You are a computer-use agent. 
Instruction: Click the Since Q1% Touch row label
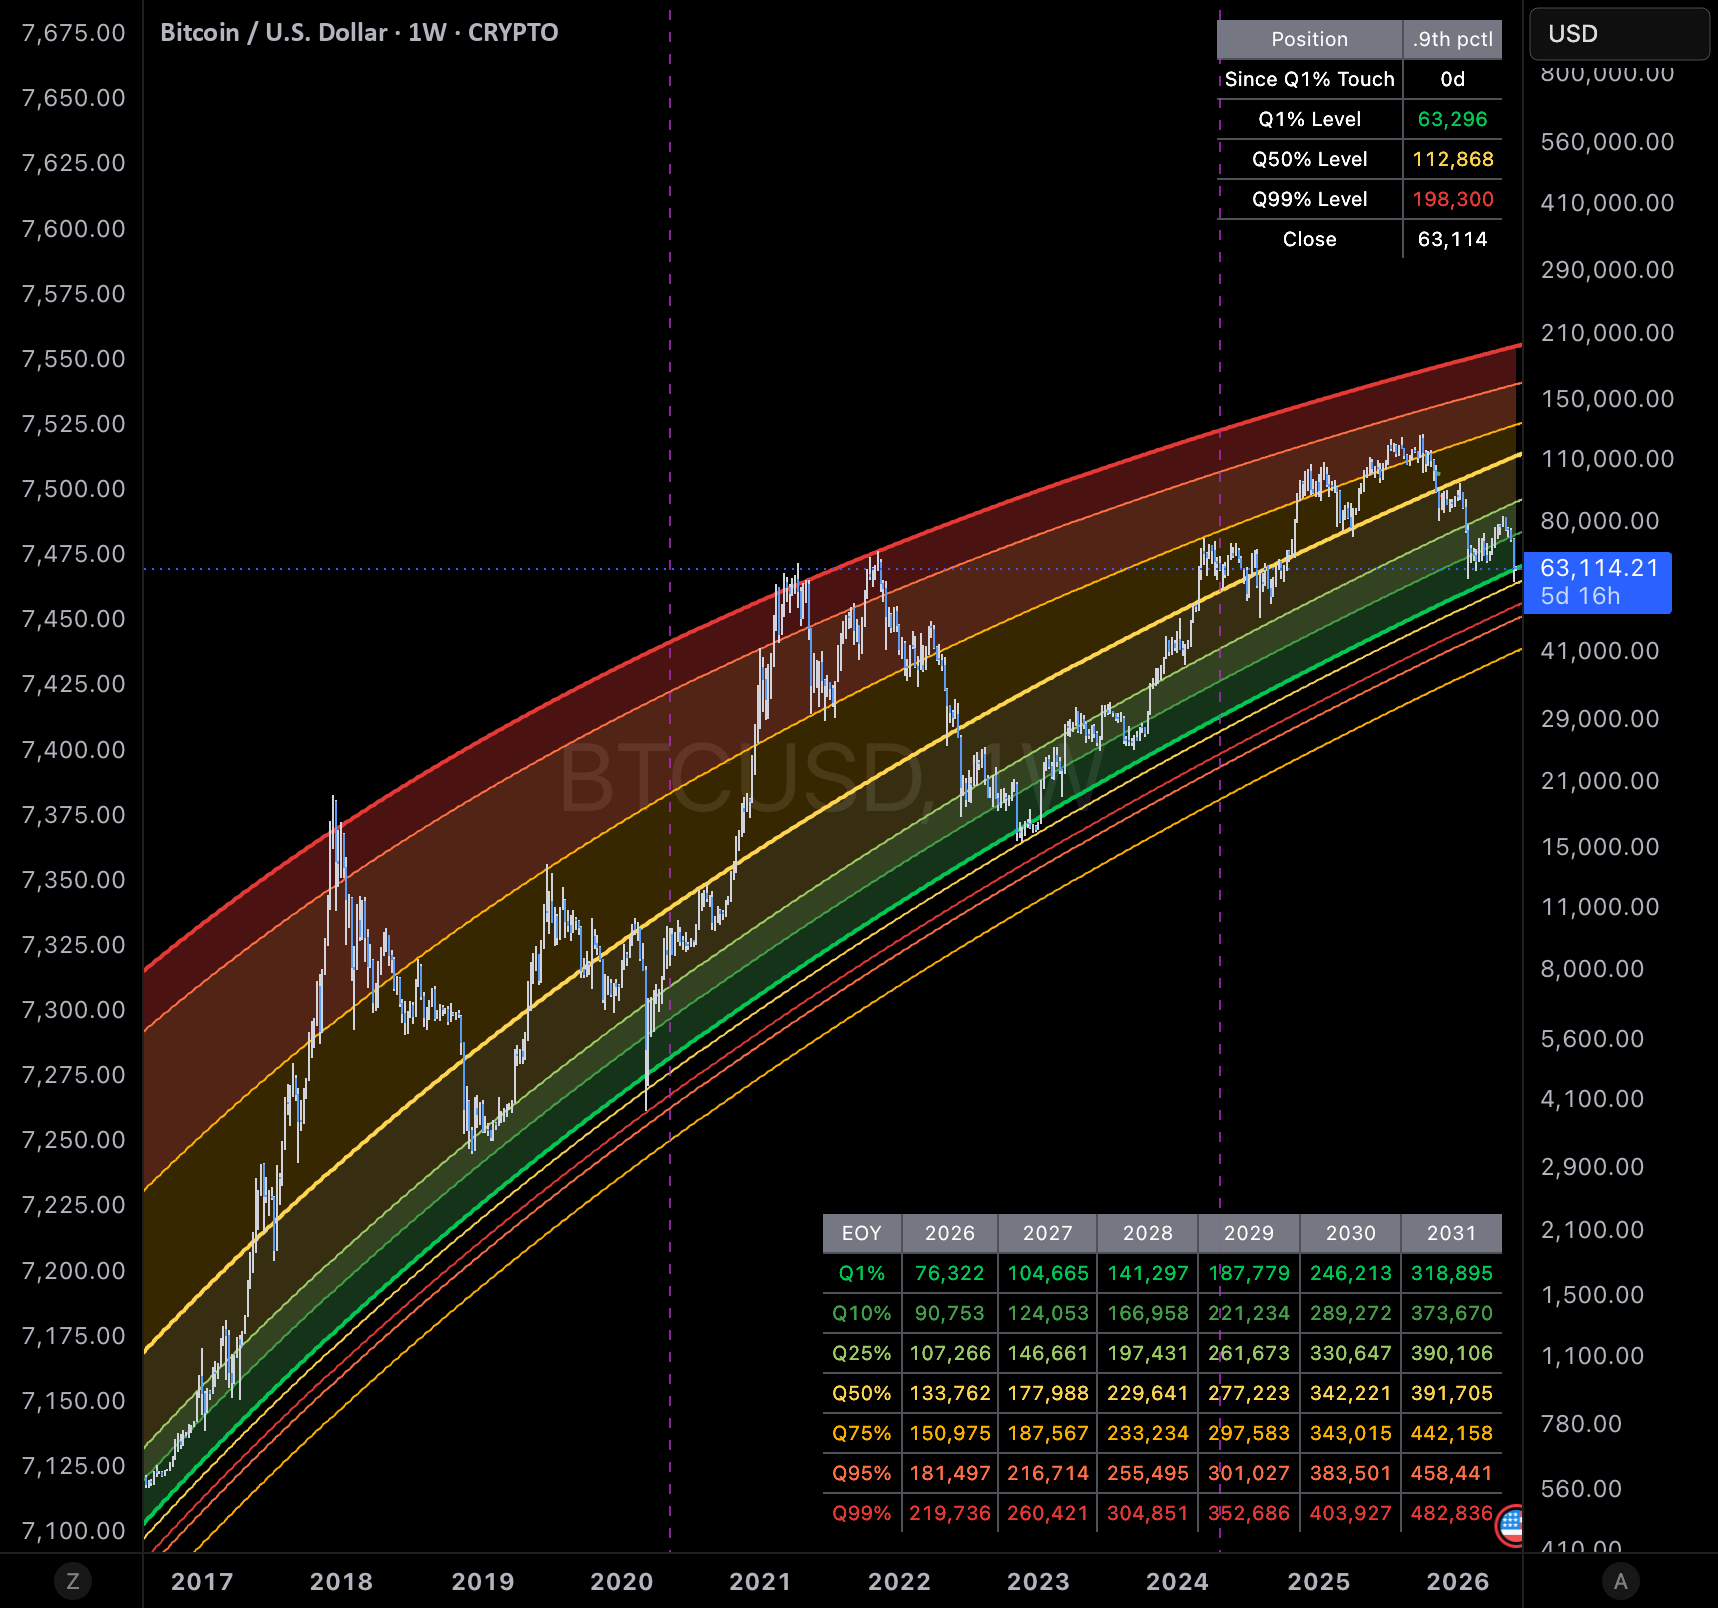[x=1309, y=79]
